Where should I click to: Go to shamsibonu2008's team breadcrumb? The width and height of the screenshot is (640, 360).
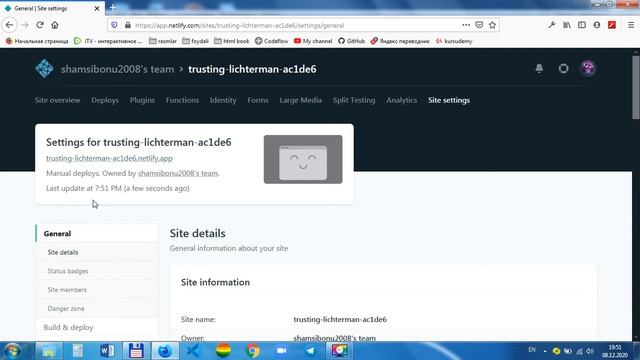point(118,69)
